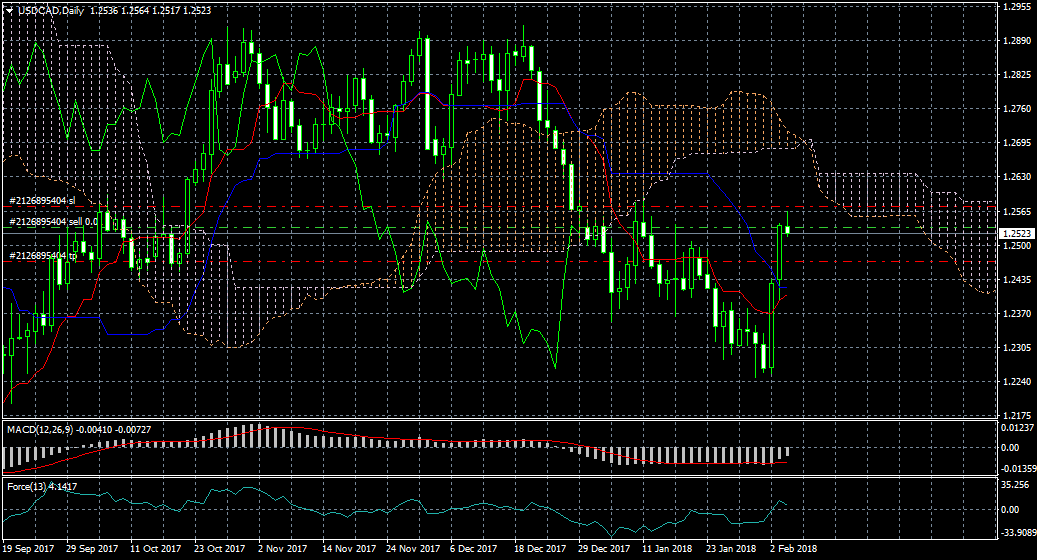Click the 23 Oct 2017 date label
Image resolution: width=1037 pixels, height=560 pixels.
(x=219, y=549)
